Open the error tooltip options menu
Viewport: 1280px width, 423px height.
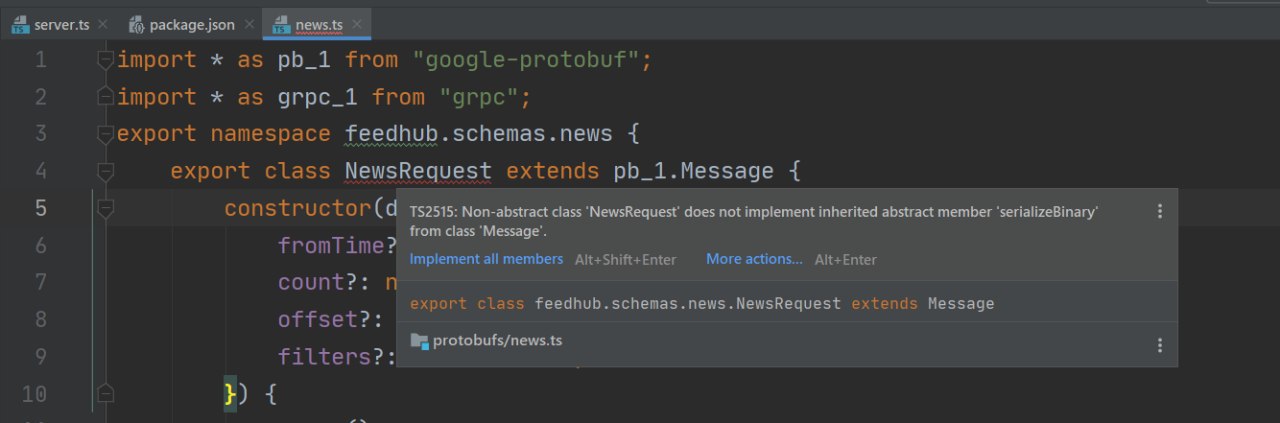coord(1160,211)
